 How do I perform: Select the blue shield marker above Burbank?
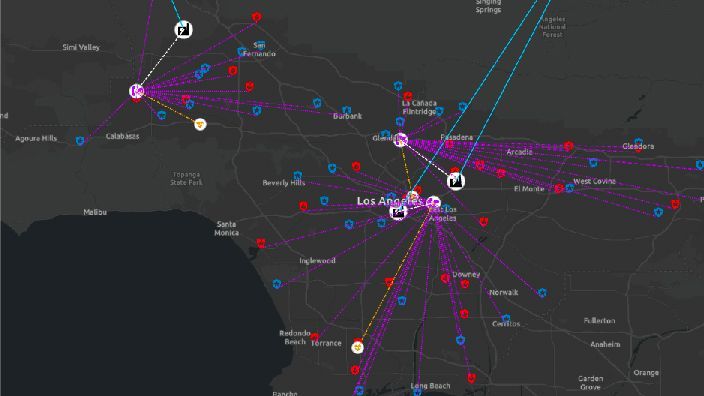346,110
